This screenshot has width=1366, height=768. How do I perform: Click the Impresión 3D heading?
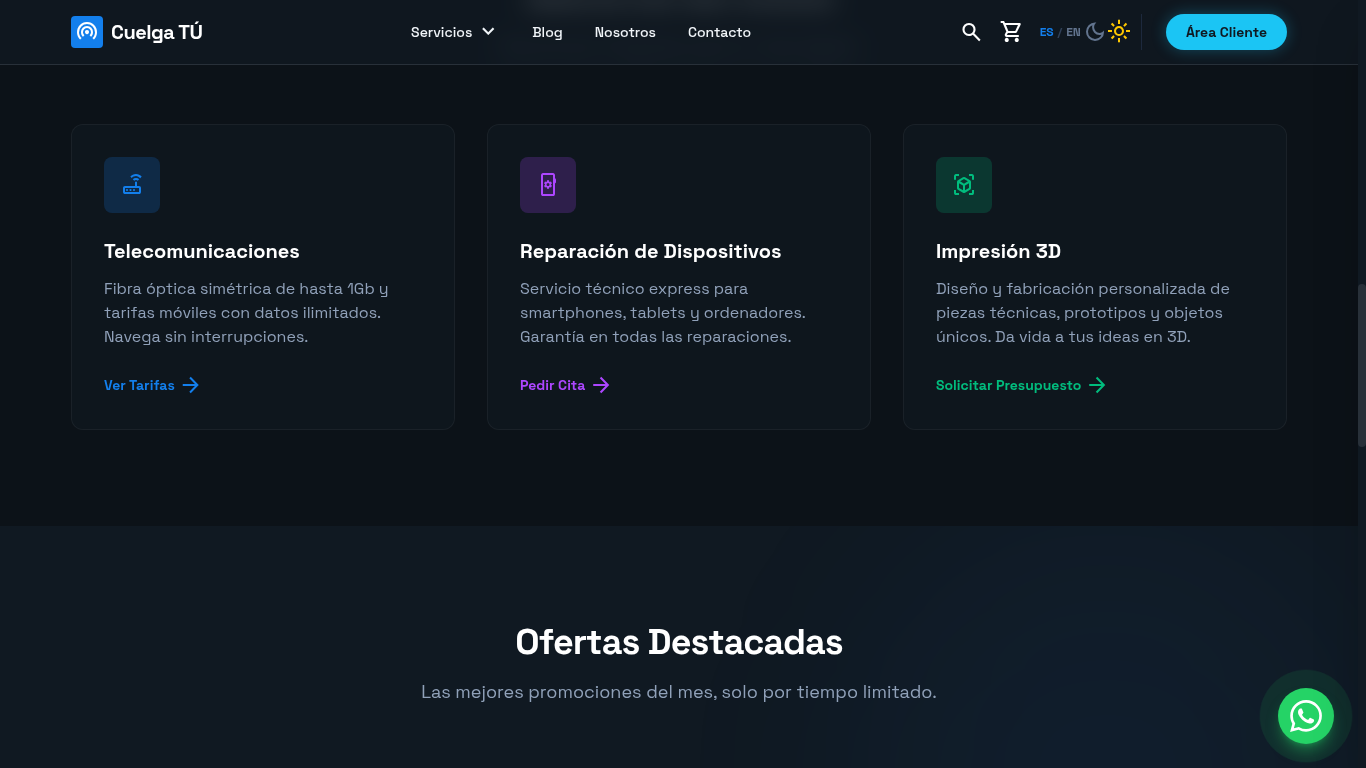998,251
